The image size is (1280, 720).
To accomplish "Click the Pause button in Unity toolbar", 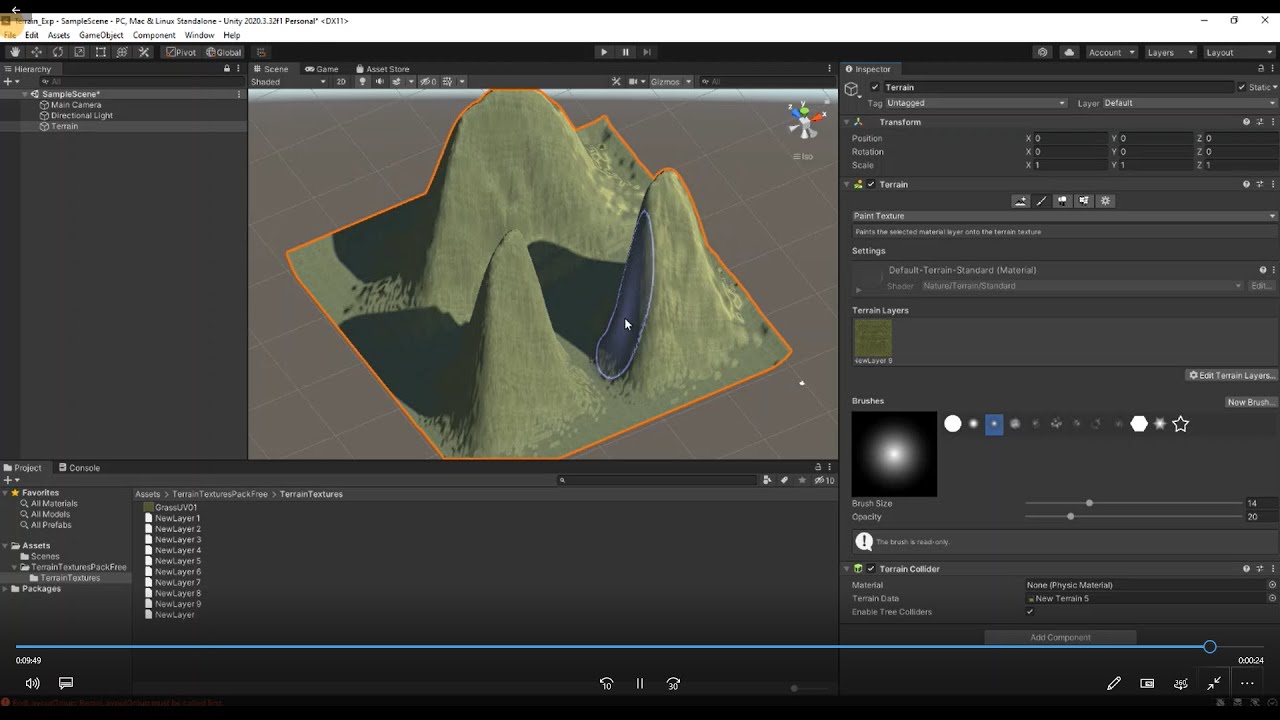I will coord(625,52).
